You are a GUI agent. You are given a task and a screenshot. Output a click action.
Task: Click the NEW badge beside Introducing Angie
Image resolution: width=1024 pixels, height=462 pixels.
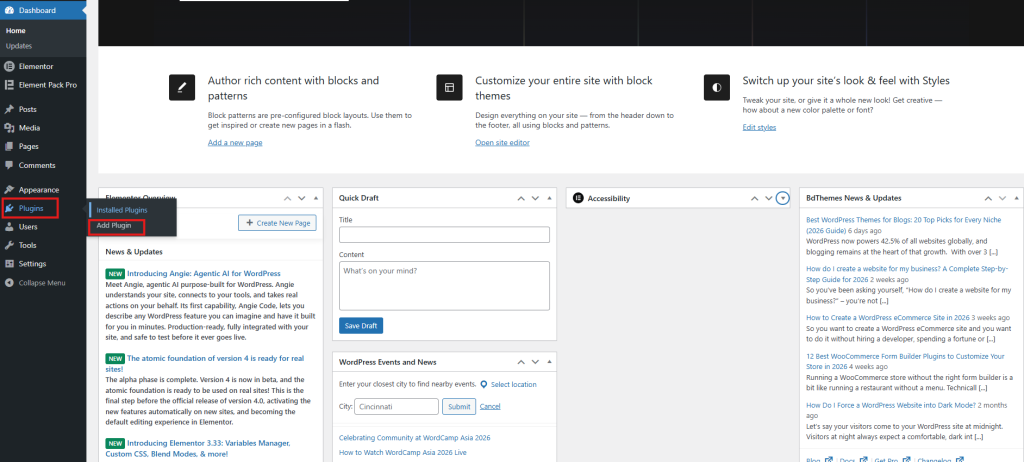pos(115,274)
